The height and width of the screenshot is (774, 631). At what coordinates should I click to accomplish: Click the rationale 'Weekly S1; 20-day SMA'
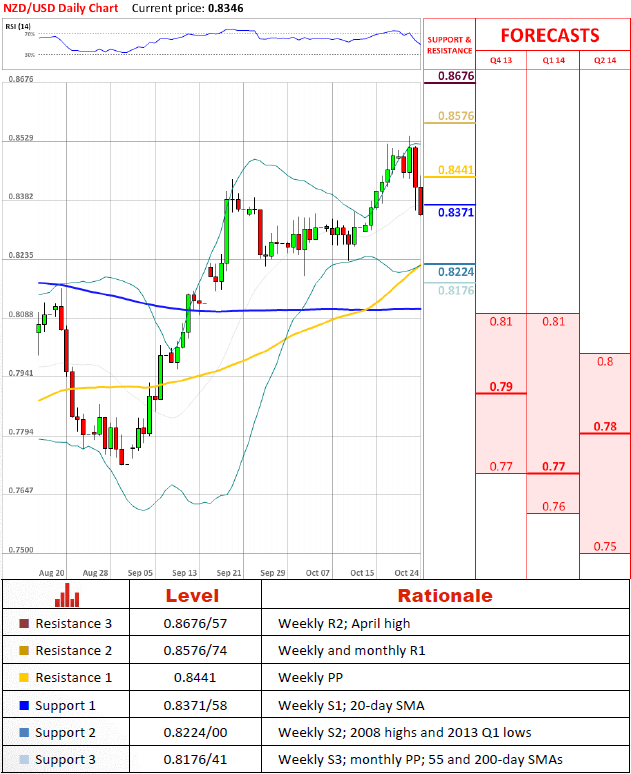(351, 705)
